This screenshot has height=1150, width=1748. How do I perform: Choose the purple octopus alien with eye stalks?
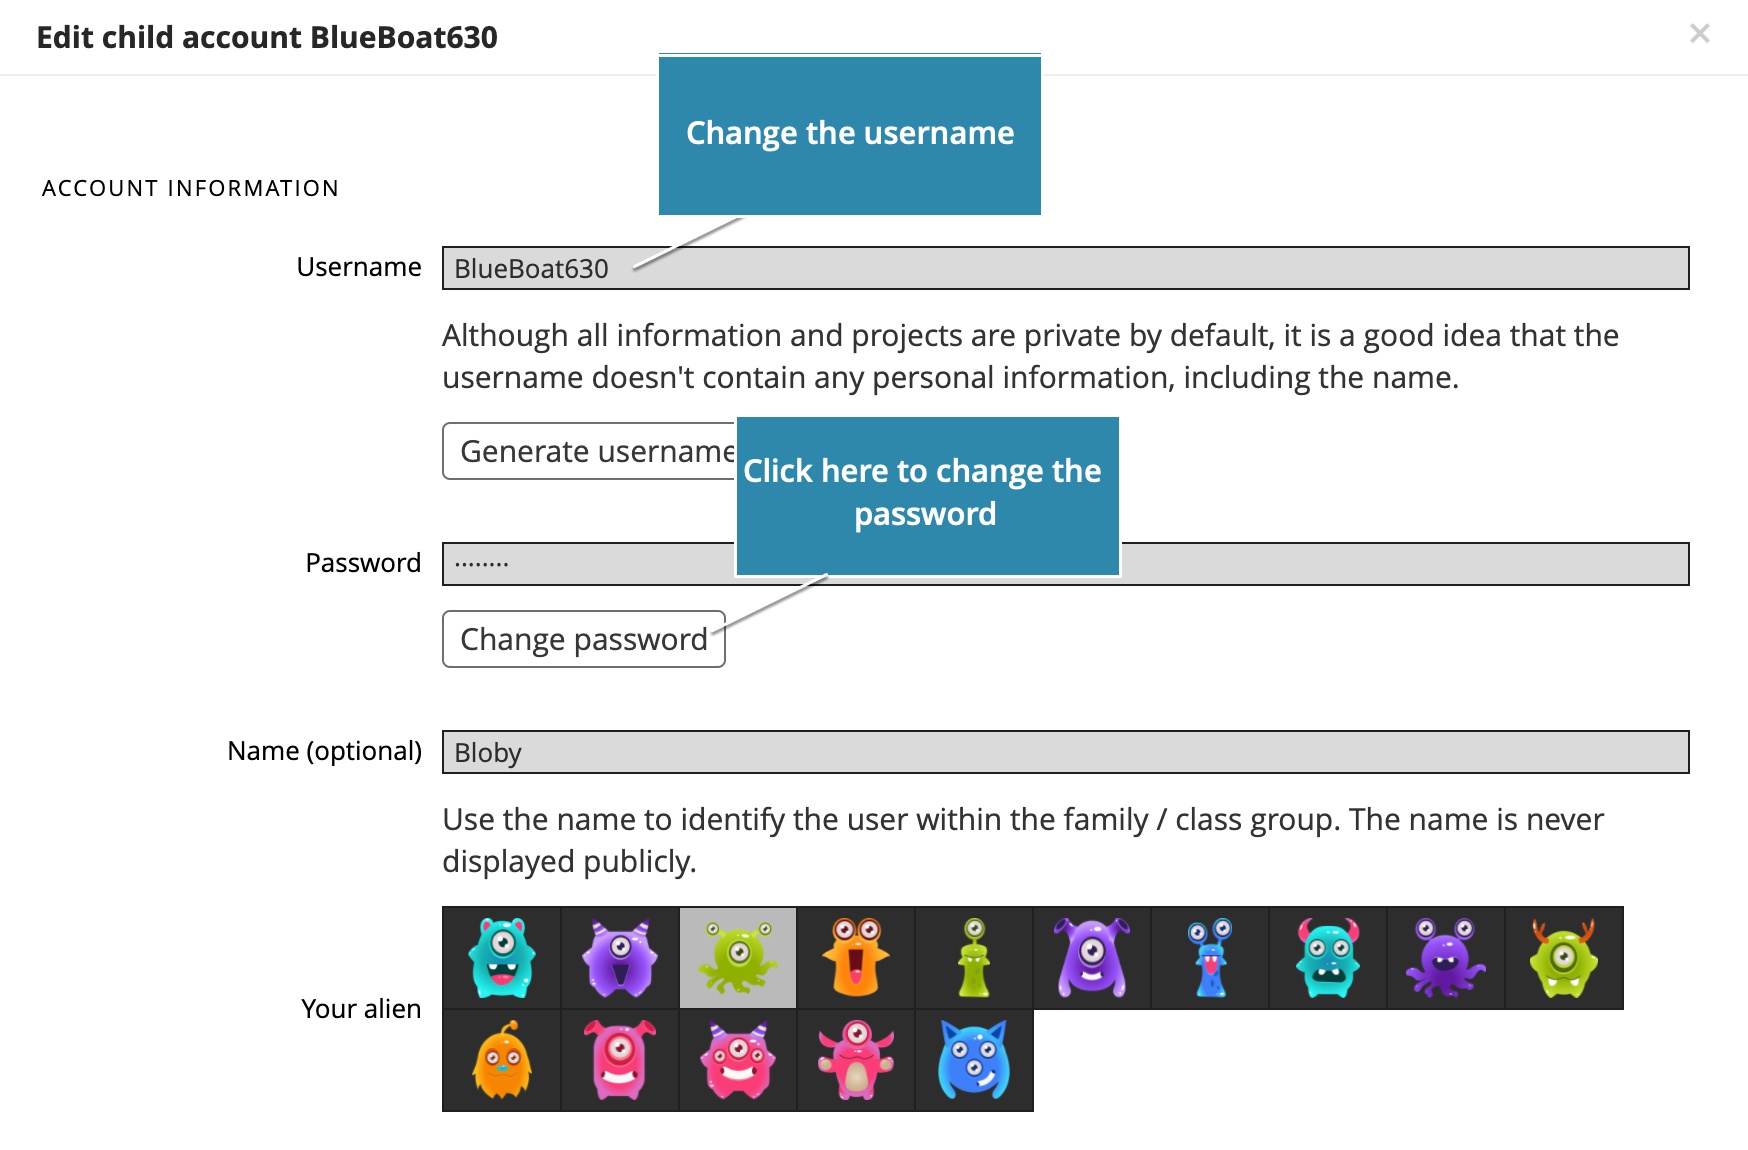1446,958
